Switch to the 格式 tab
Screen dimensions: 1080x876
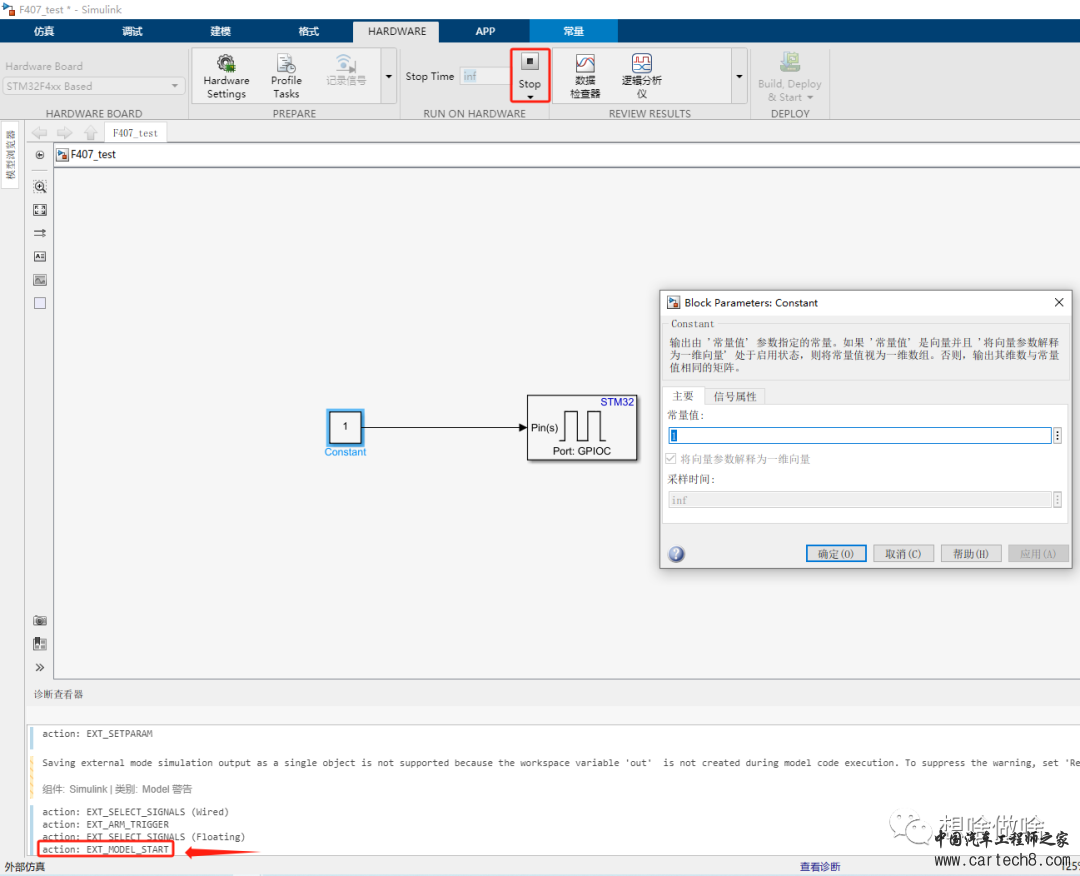pyautogui.click(x=309, y=31)
